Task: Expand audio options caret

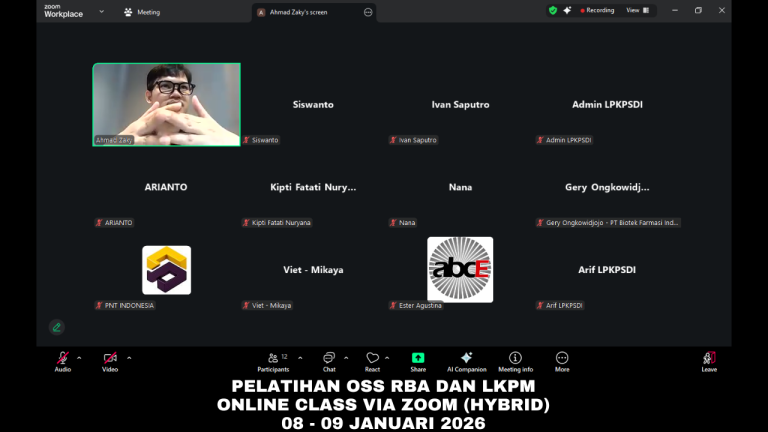Action: (79, 358)
